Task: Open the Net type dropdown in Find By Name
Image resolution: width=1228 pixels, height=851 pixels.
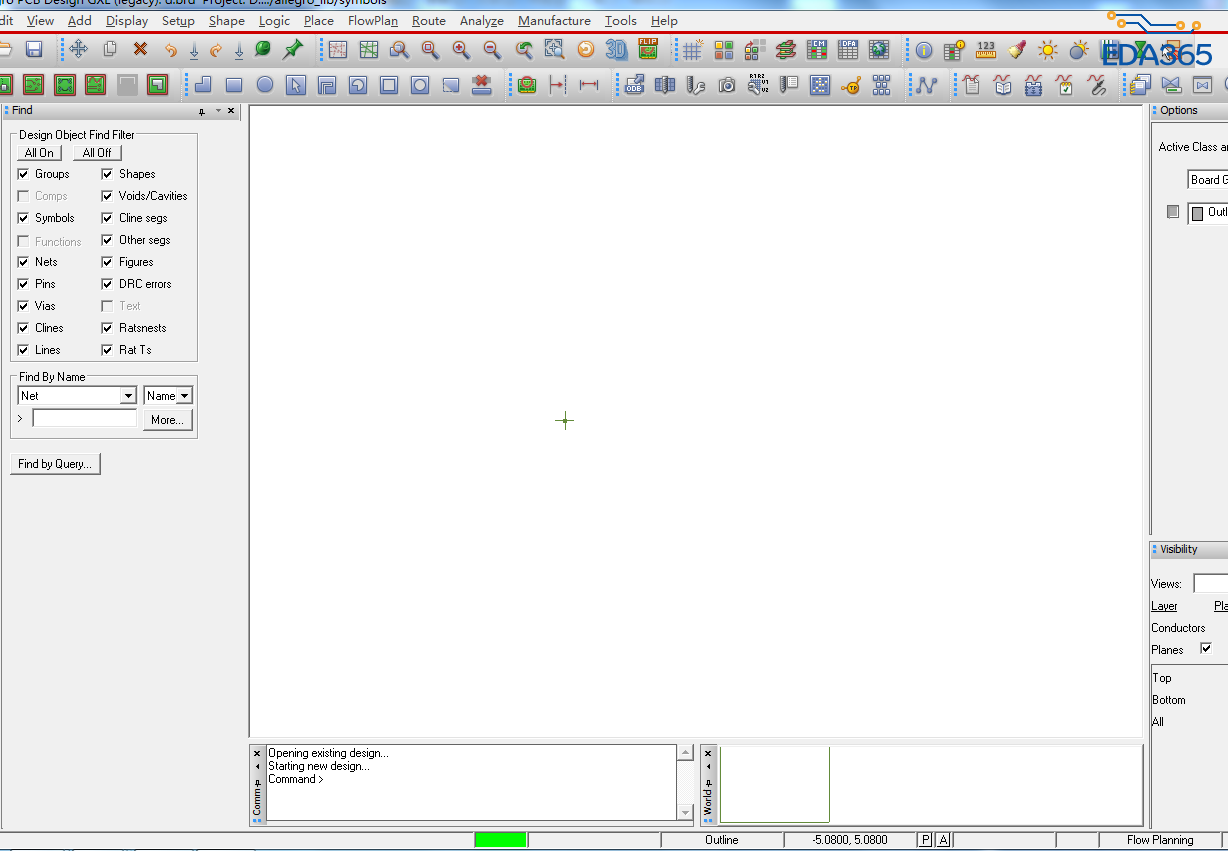Action: point(127,396)
